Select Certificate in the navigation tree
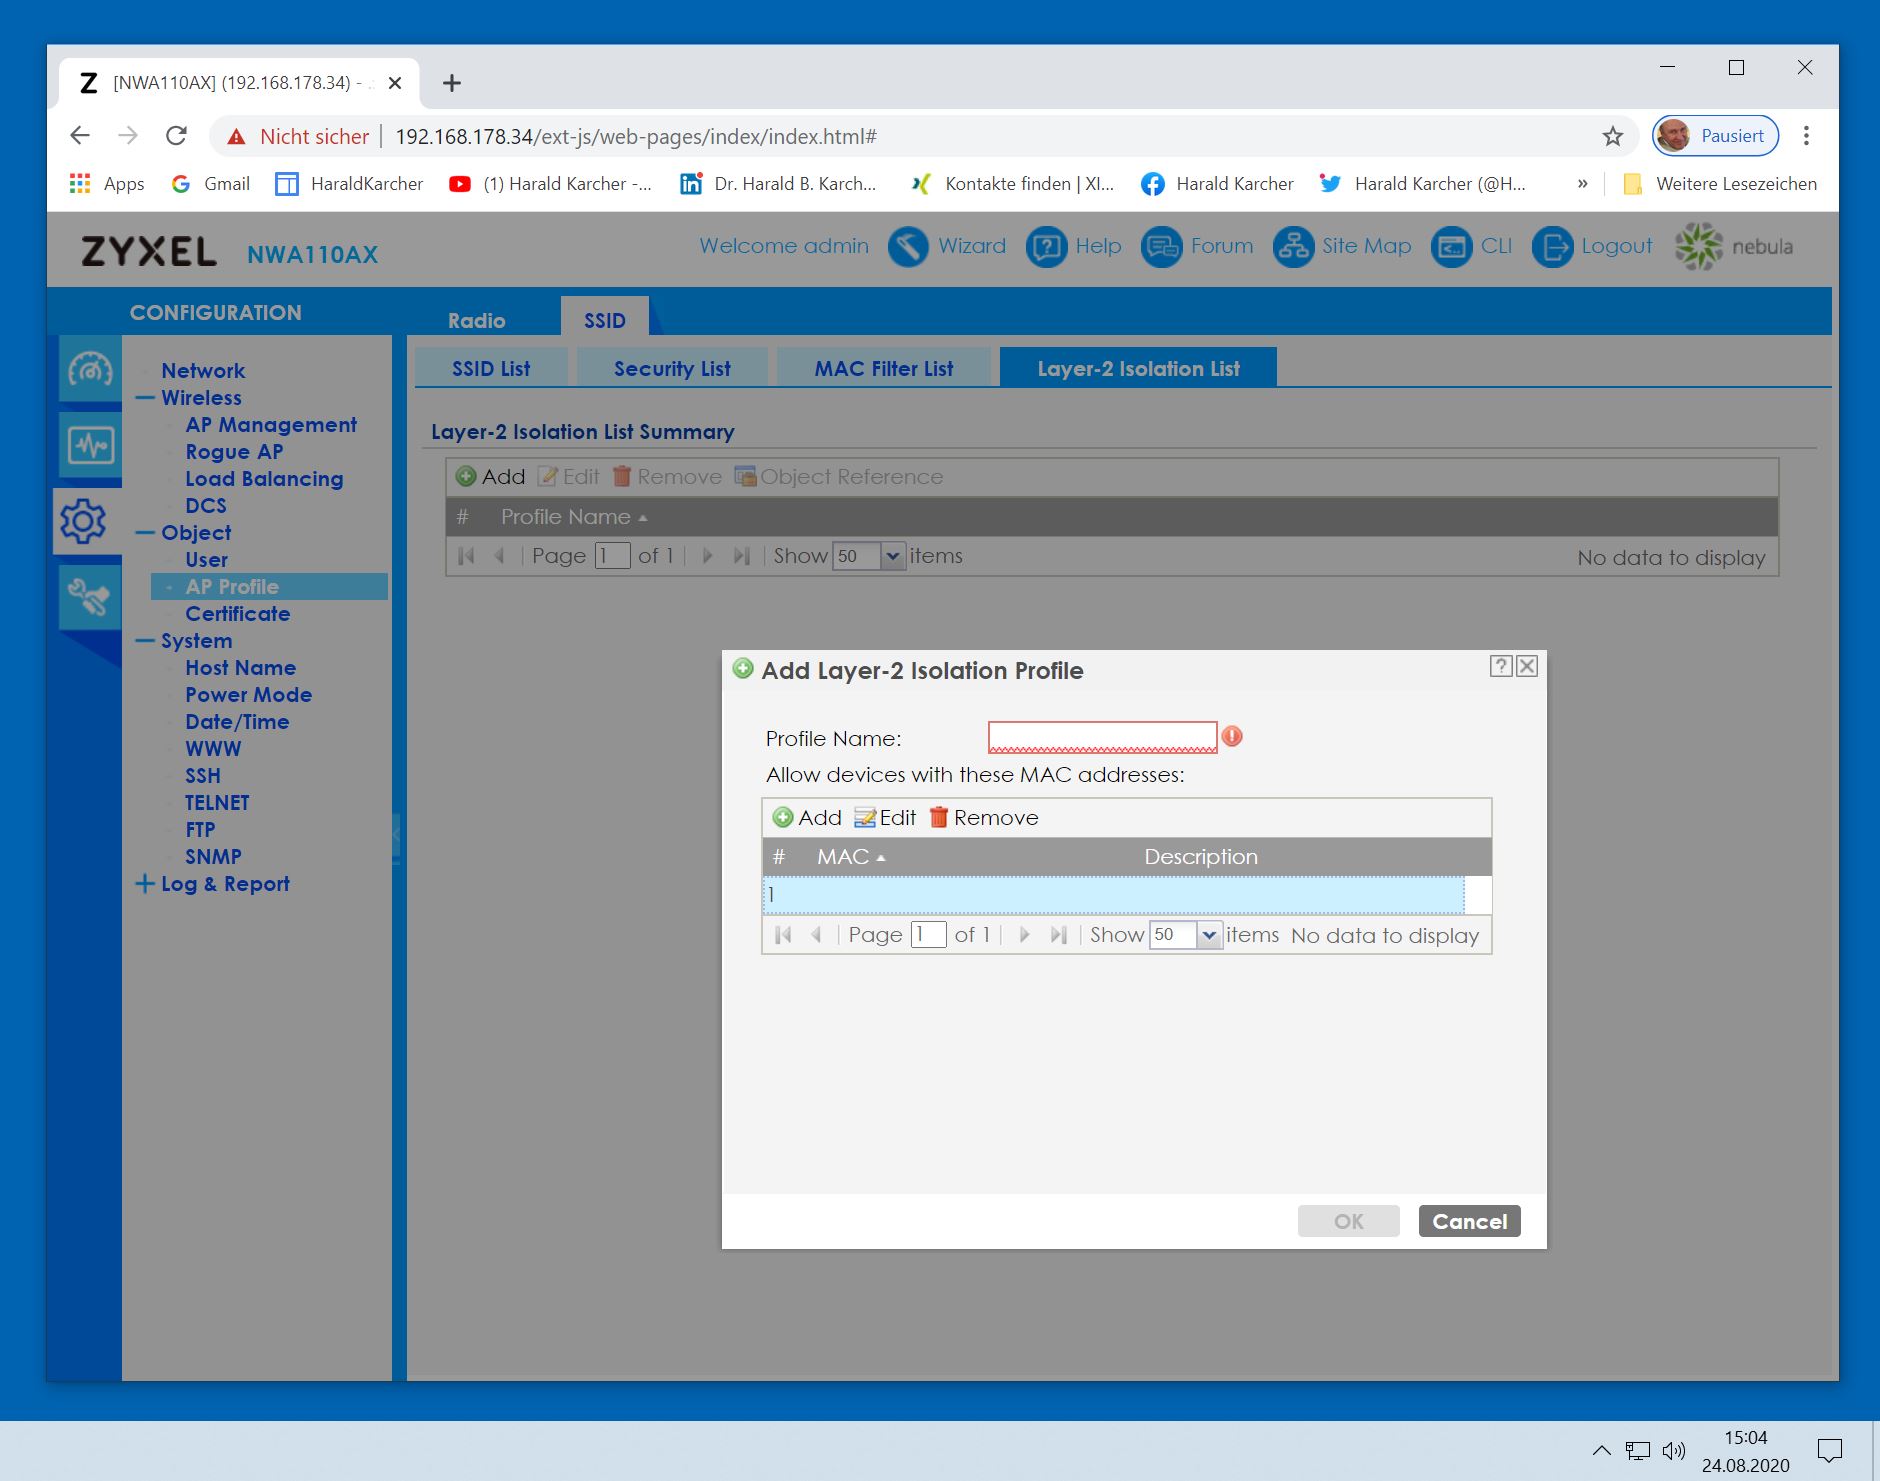The image size is (1880, 1481). pos(237,614)
